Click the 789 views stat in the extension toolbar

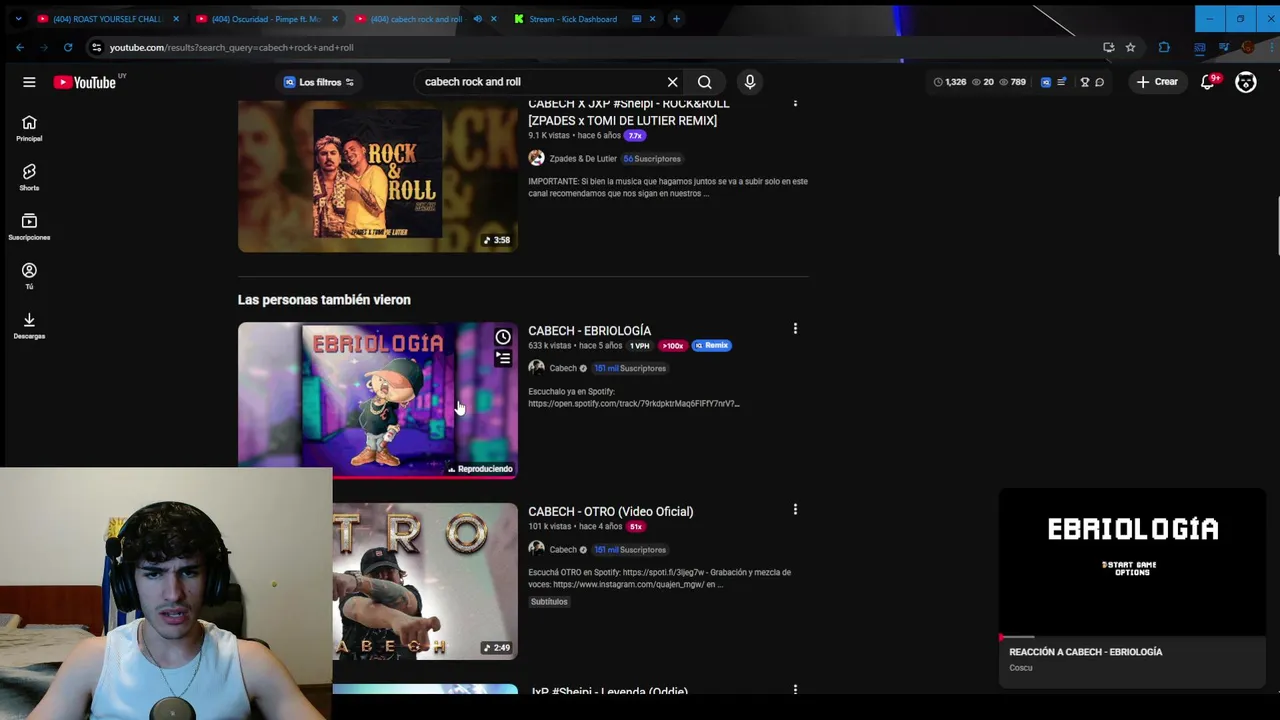point(1012,82)
